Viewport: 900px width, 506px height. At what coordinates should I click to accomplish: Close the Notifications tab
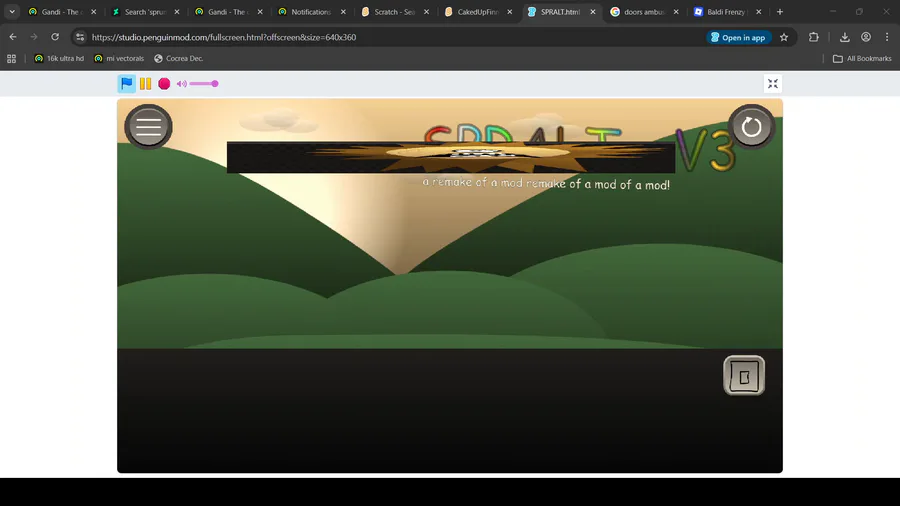343,11
